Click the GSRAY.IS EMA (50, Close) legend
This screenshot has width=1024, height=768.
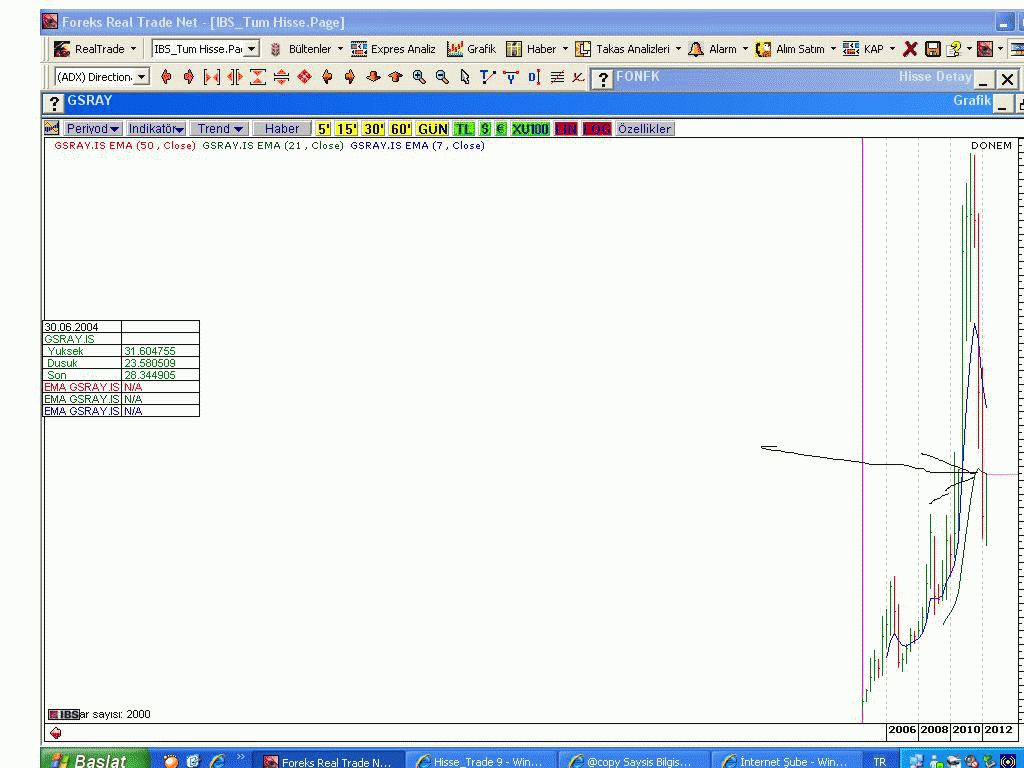pos(125,146)
